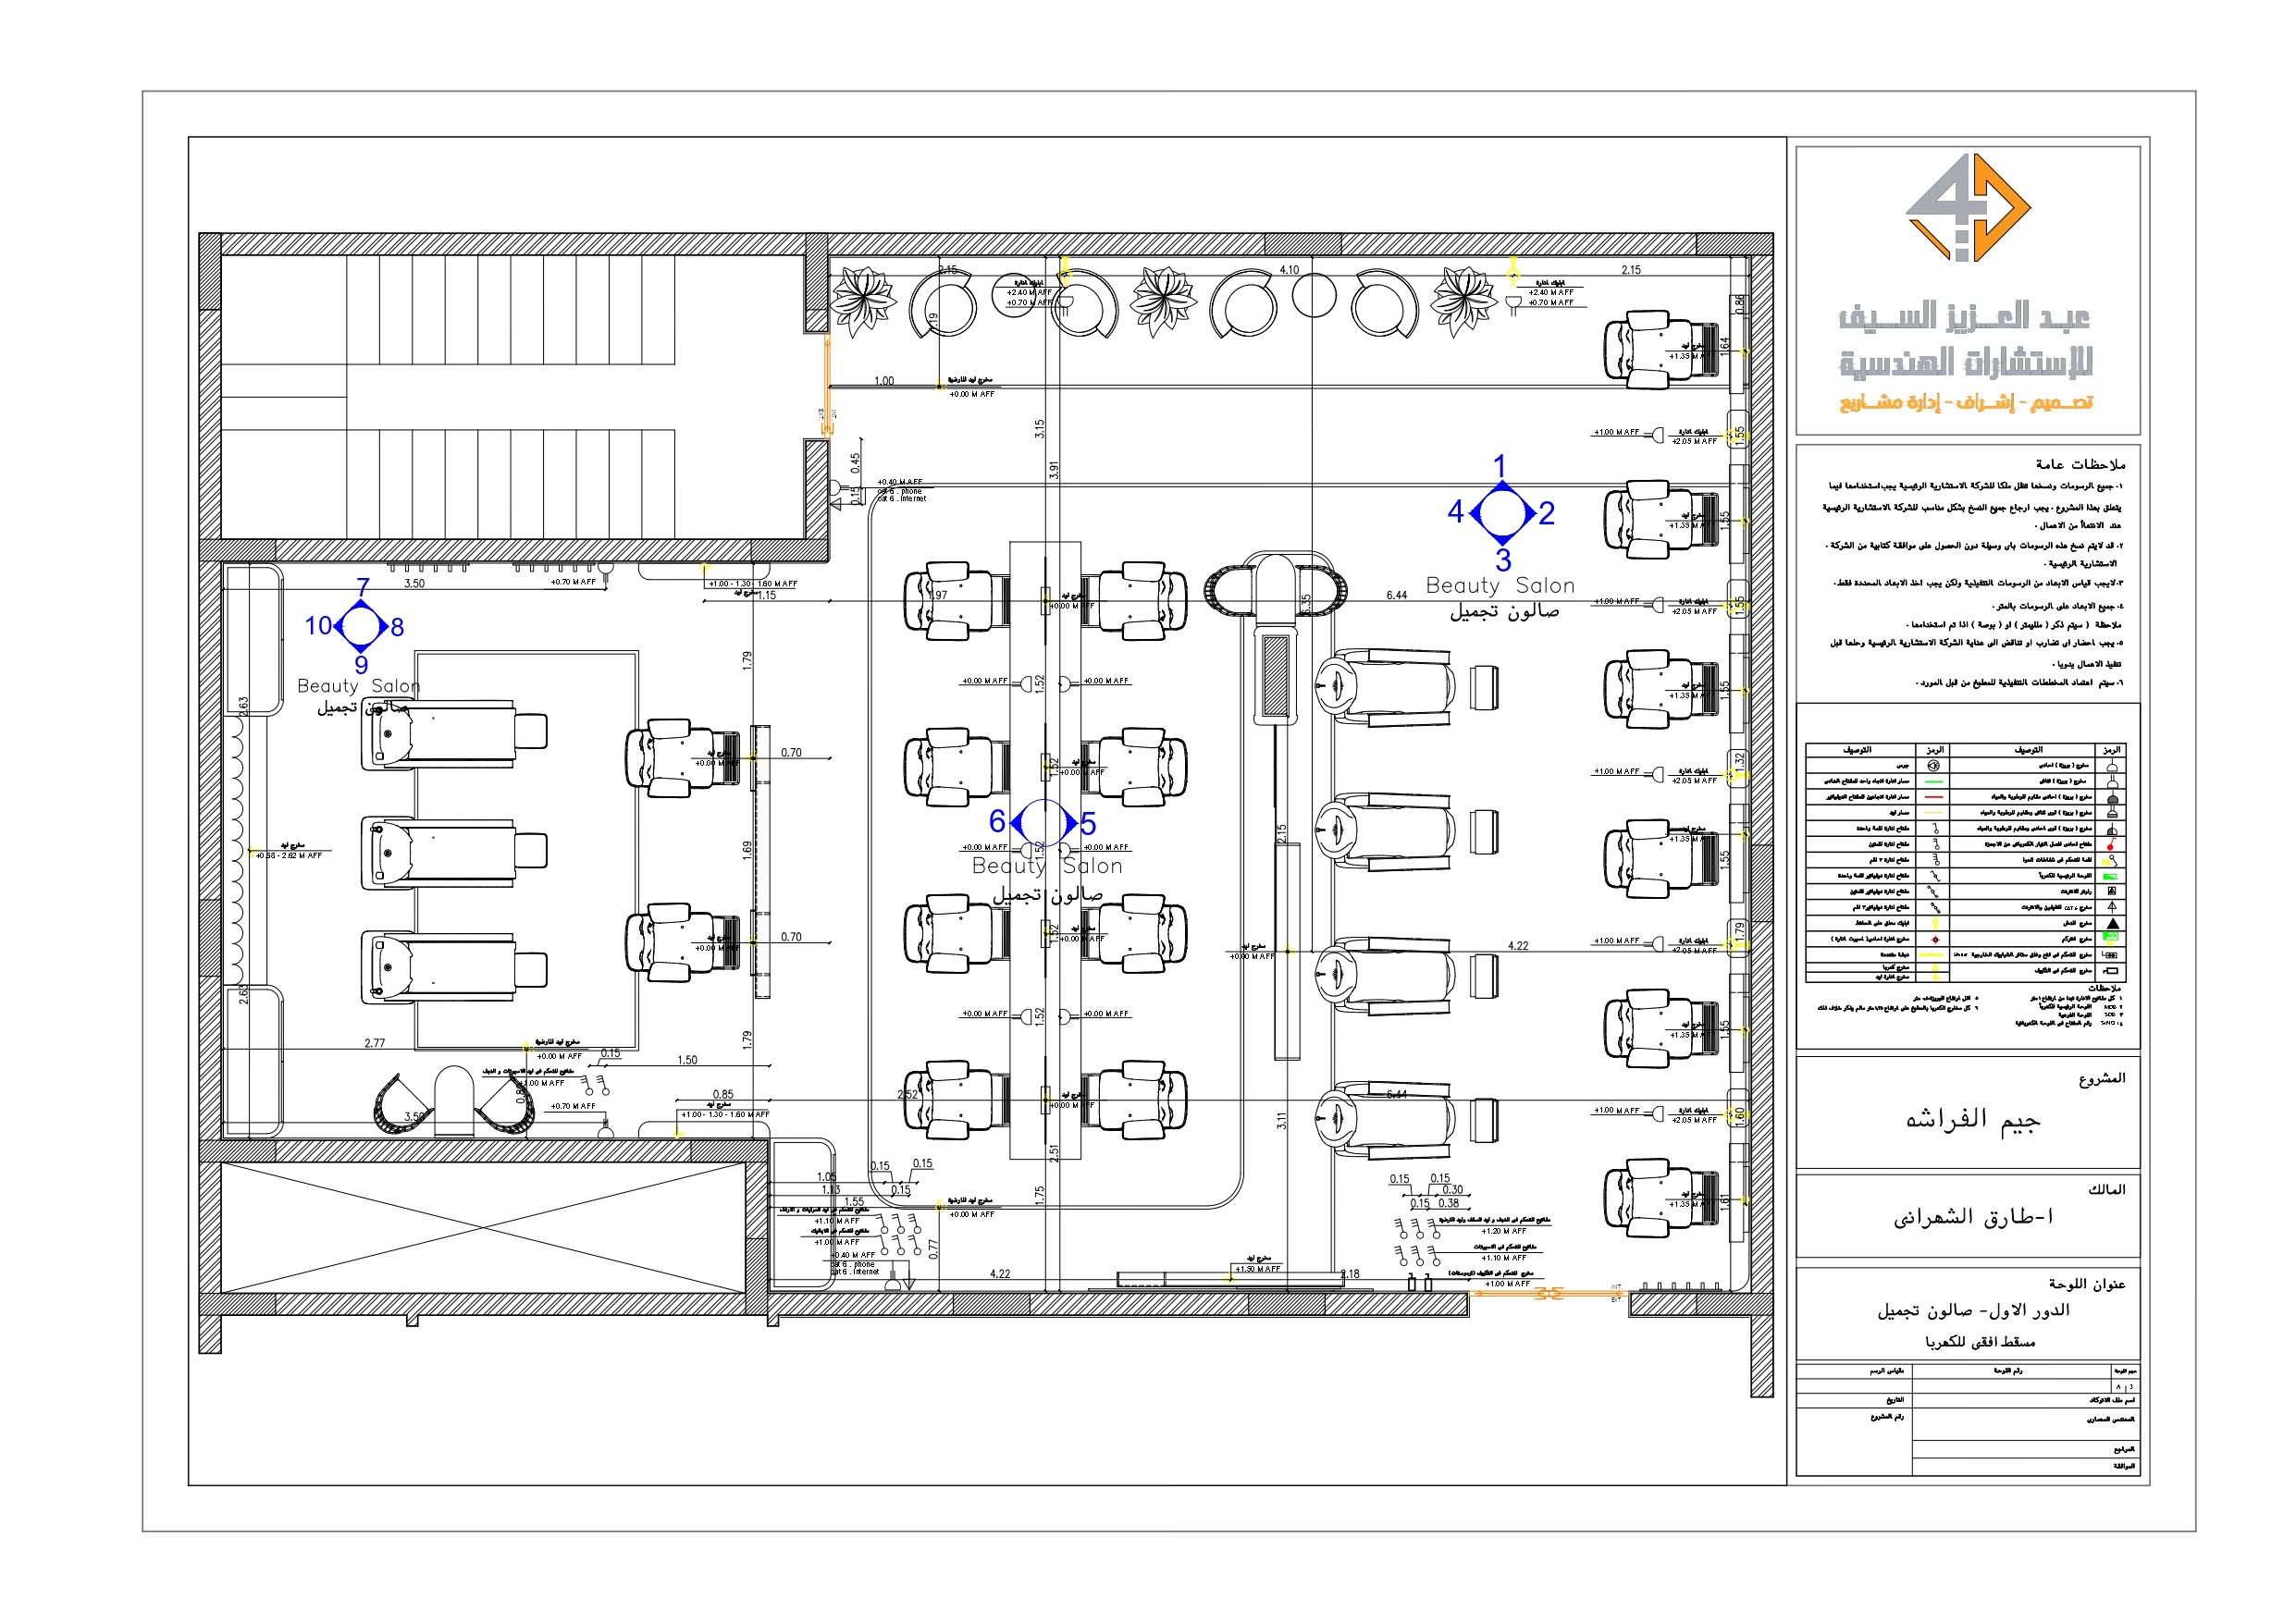Click the X-crossed void rectangle at bottom left
The height and width of the screenshot is (1623, 2296).
click(482, 1227)
